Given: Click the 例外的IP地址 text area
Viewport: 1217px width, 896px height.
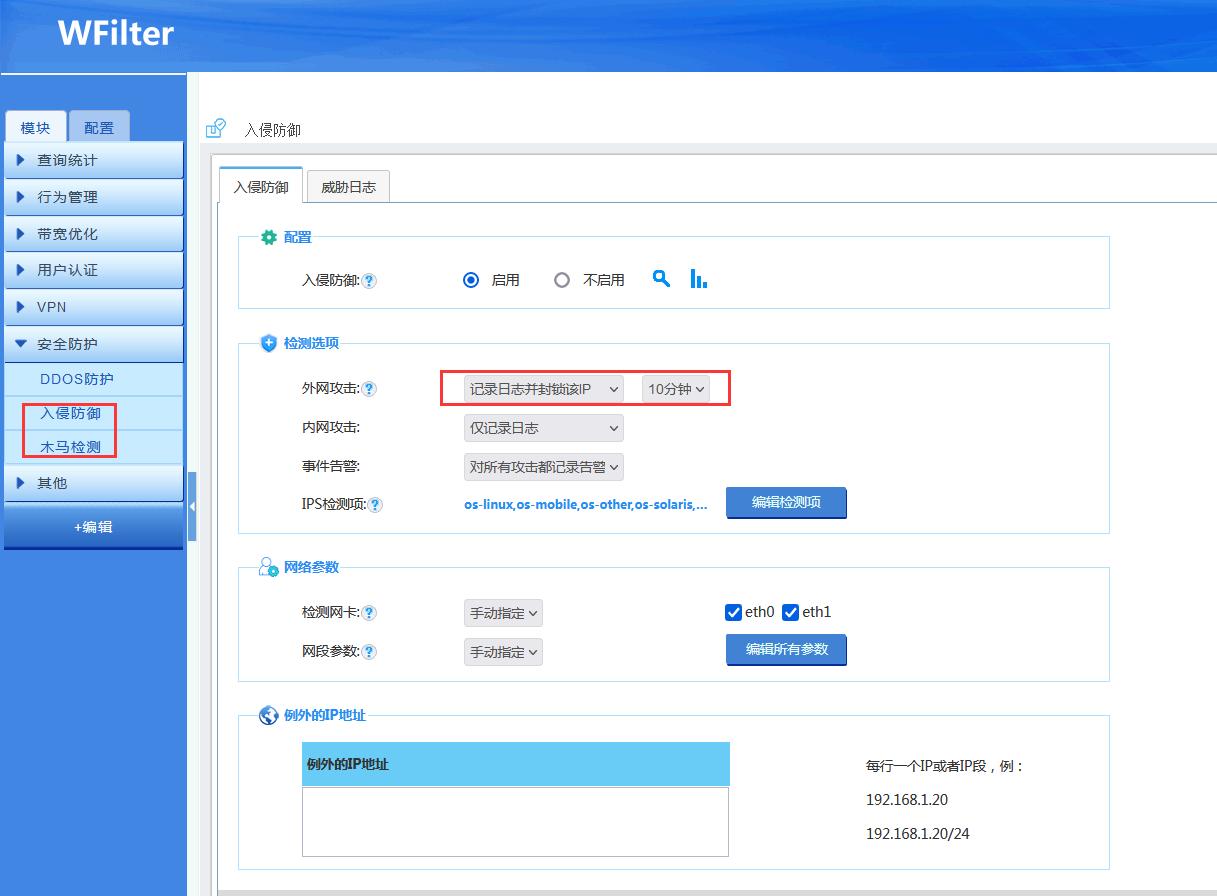Looking at the screenshot, I should (x=515, y=821).
